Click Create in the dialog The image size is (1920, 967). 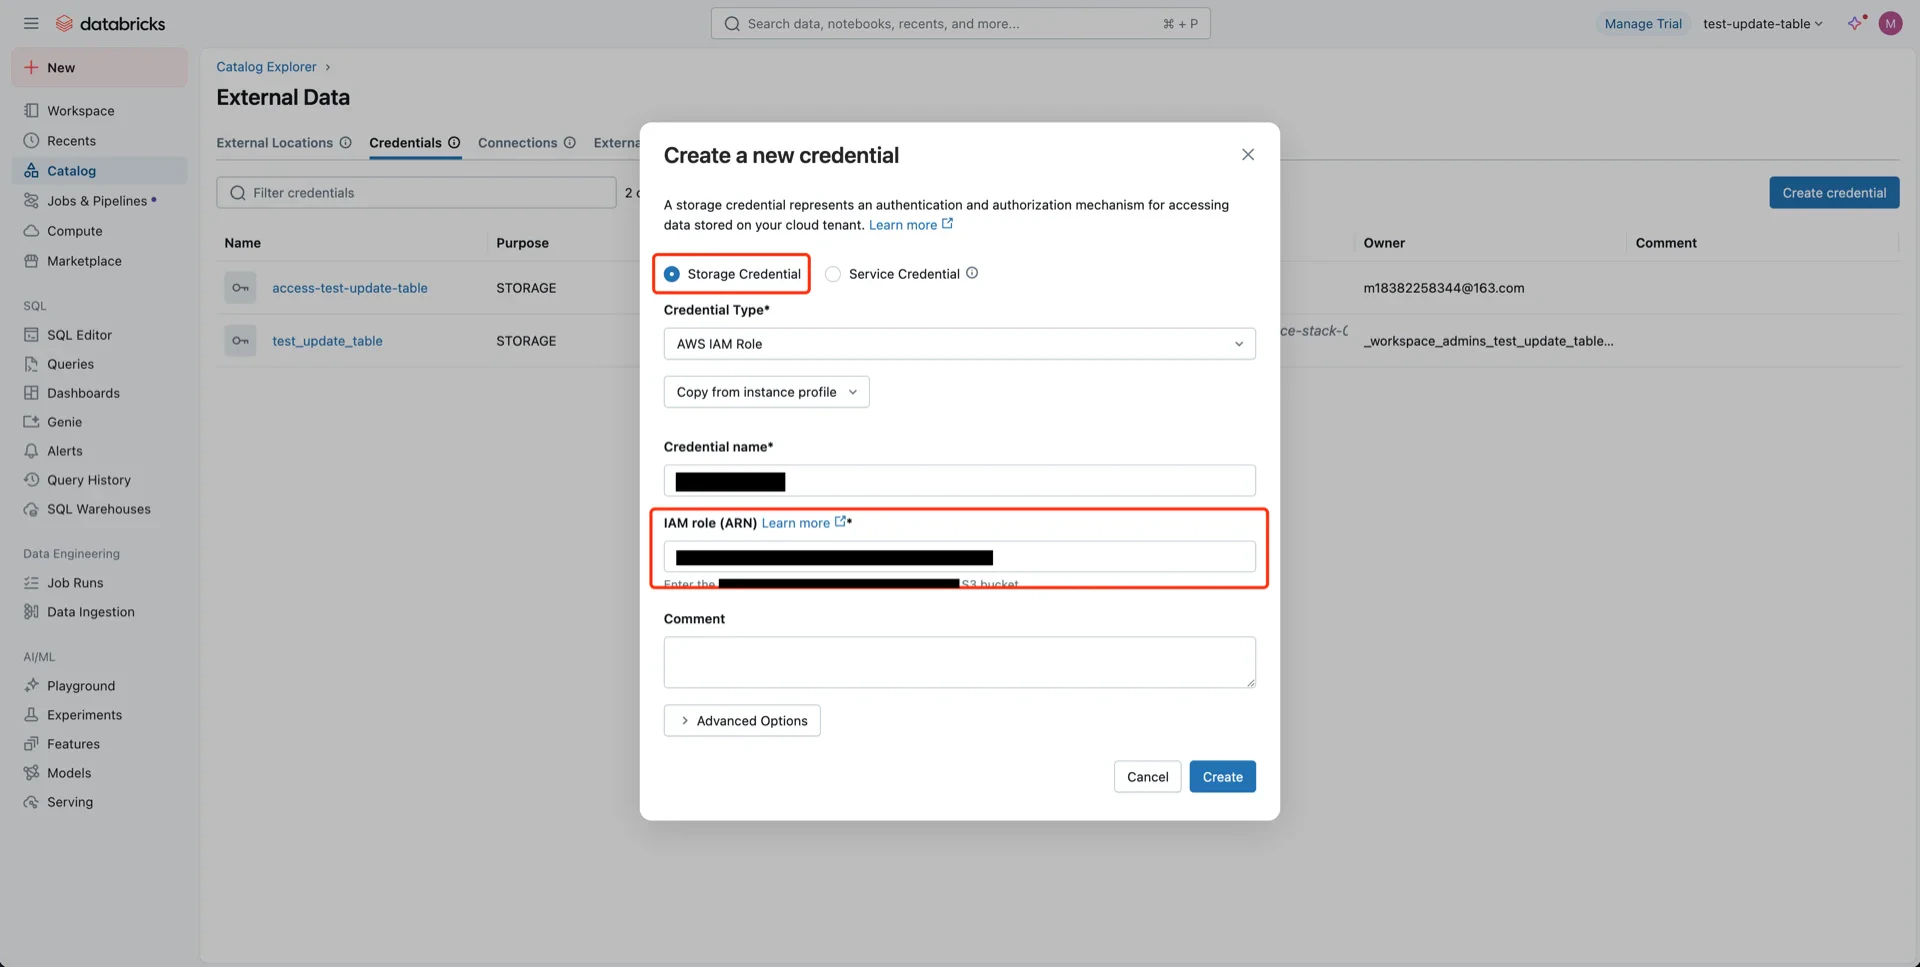(x=1222, y=777)
